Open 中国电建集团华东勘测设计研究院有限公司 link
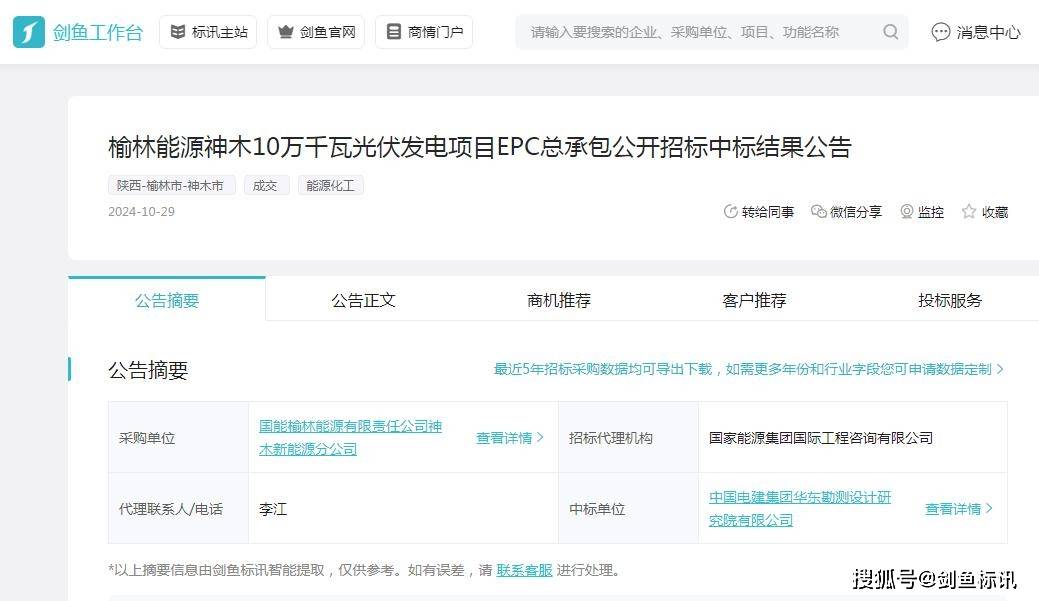1039x601 pixels. pyautogui.click(x=800, y=508)
